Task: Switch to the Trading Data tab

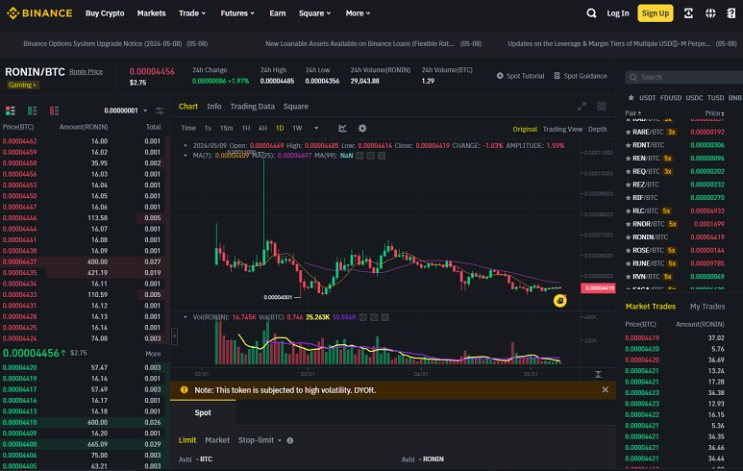Action: [x=252, y=107]
